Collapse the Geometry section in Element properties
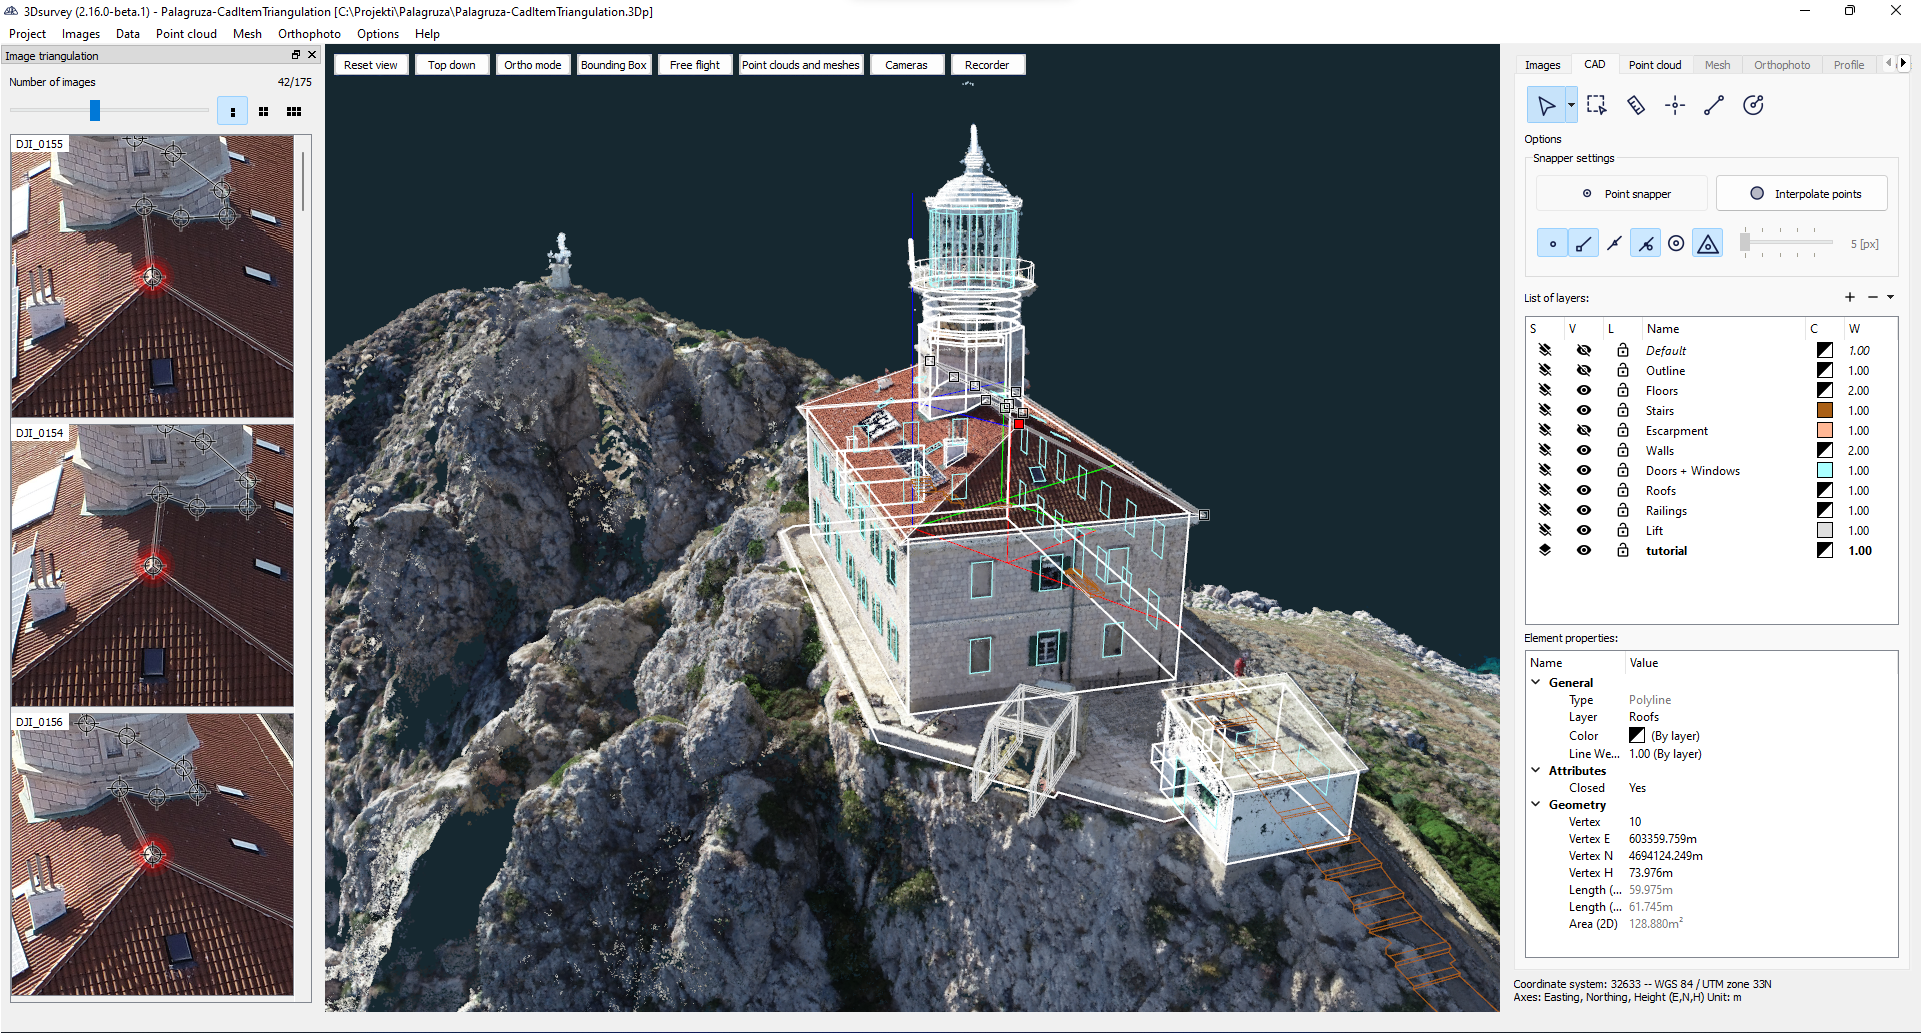 pyautogui.click(x=1537, y=804)
